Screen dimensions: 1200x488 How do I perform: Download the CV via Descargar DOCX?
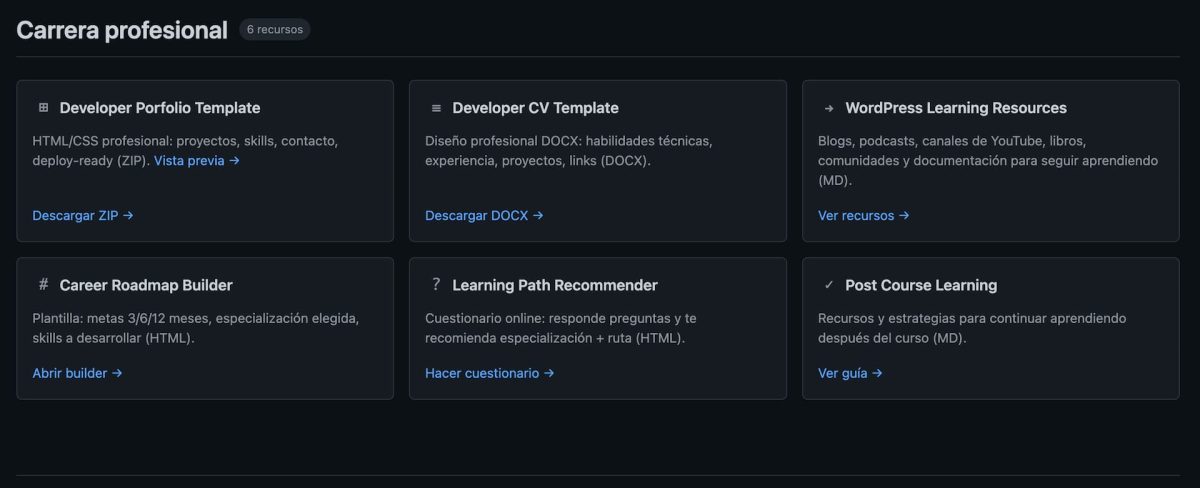(x=484, y=215)
